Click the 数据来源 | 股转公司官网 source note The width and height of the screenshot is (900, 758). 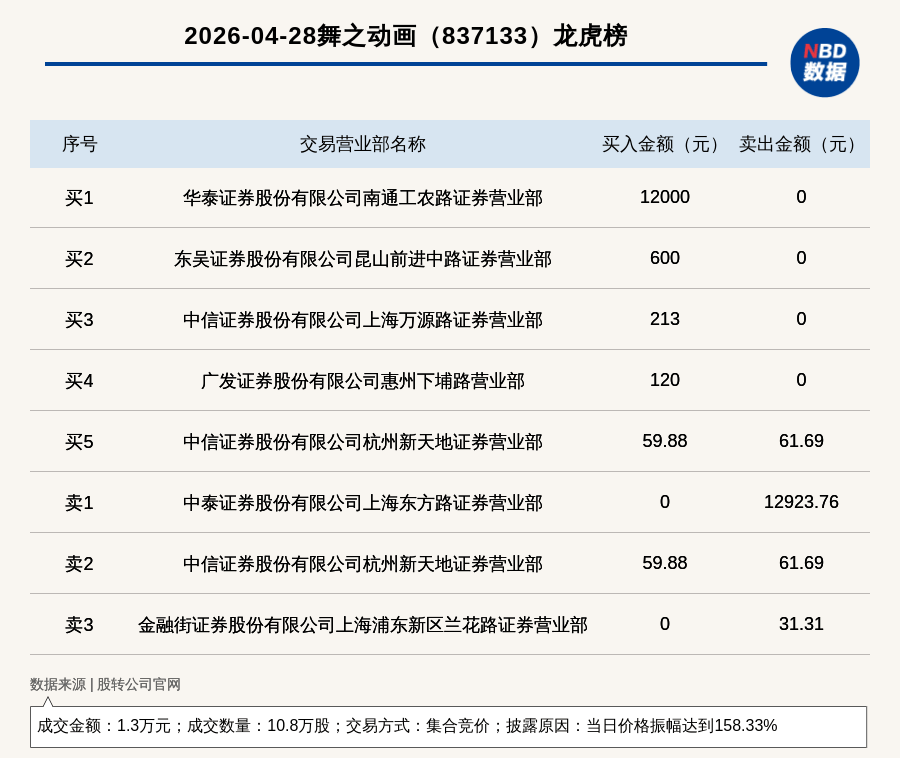click(x=105, y=684)
